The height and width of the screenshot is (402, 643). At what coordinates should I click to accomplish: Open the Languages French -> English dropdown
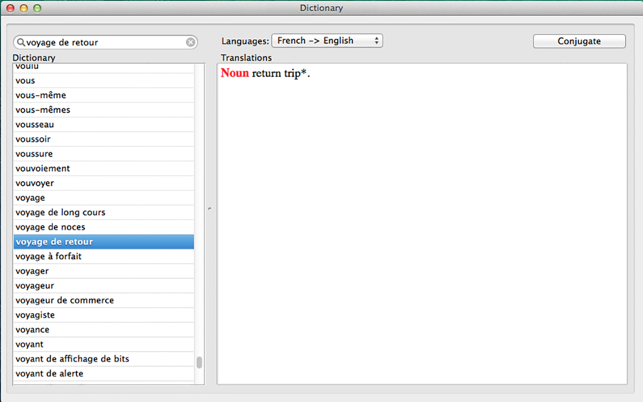(327, 41)
